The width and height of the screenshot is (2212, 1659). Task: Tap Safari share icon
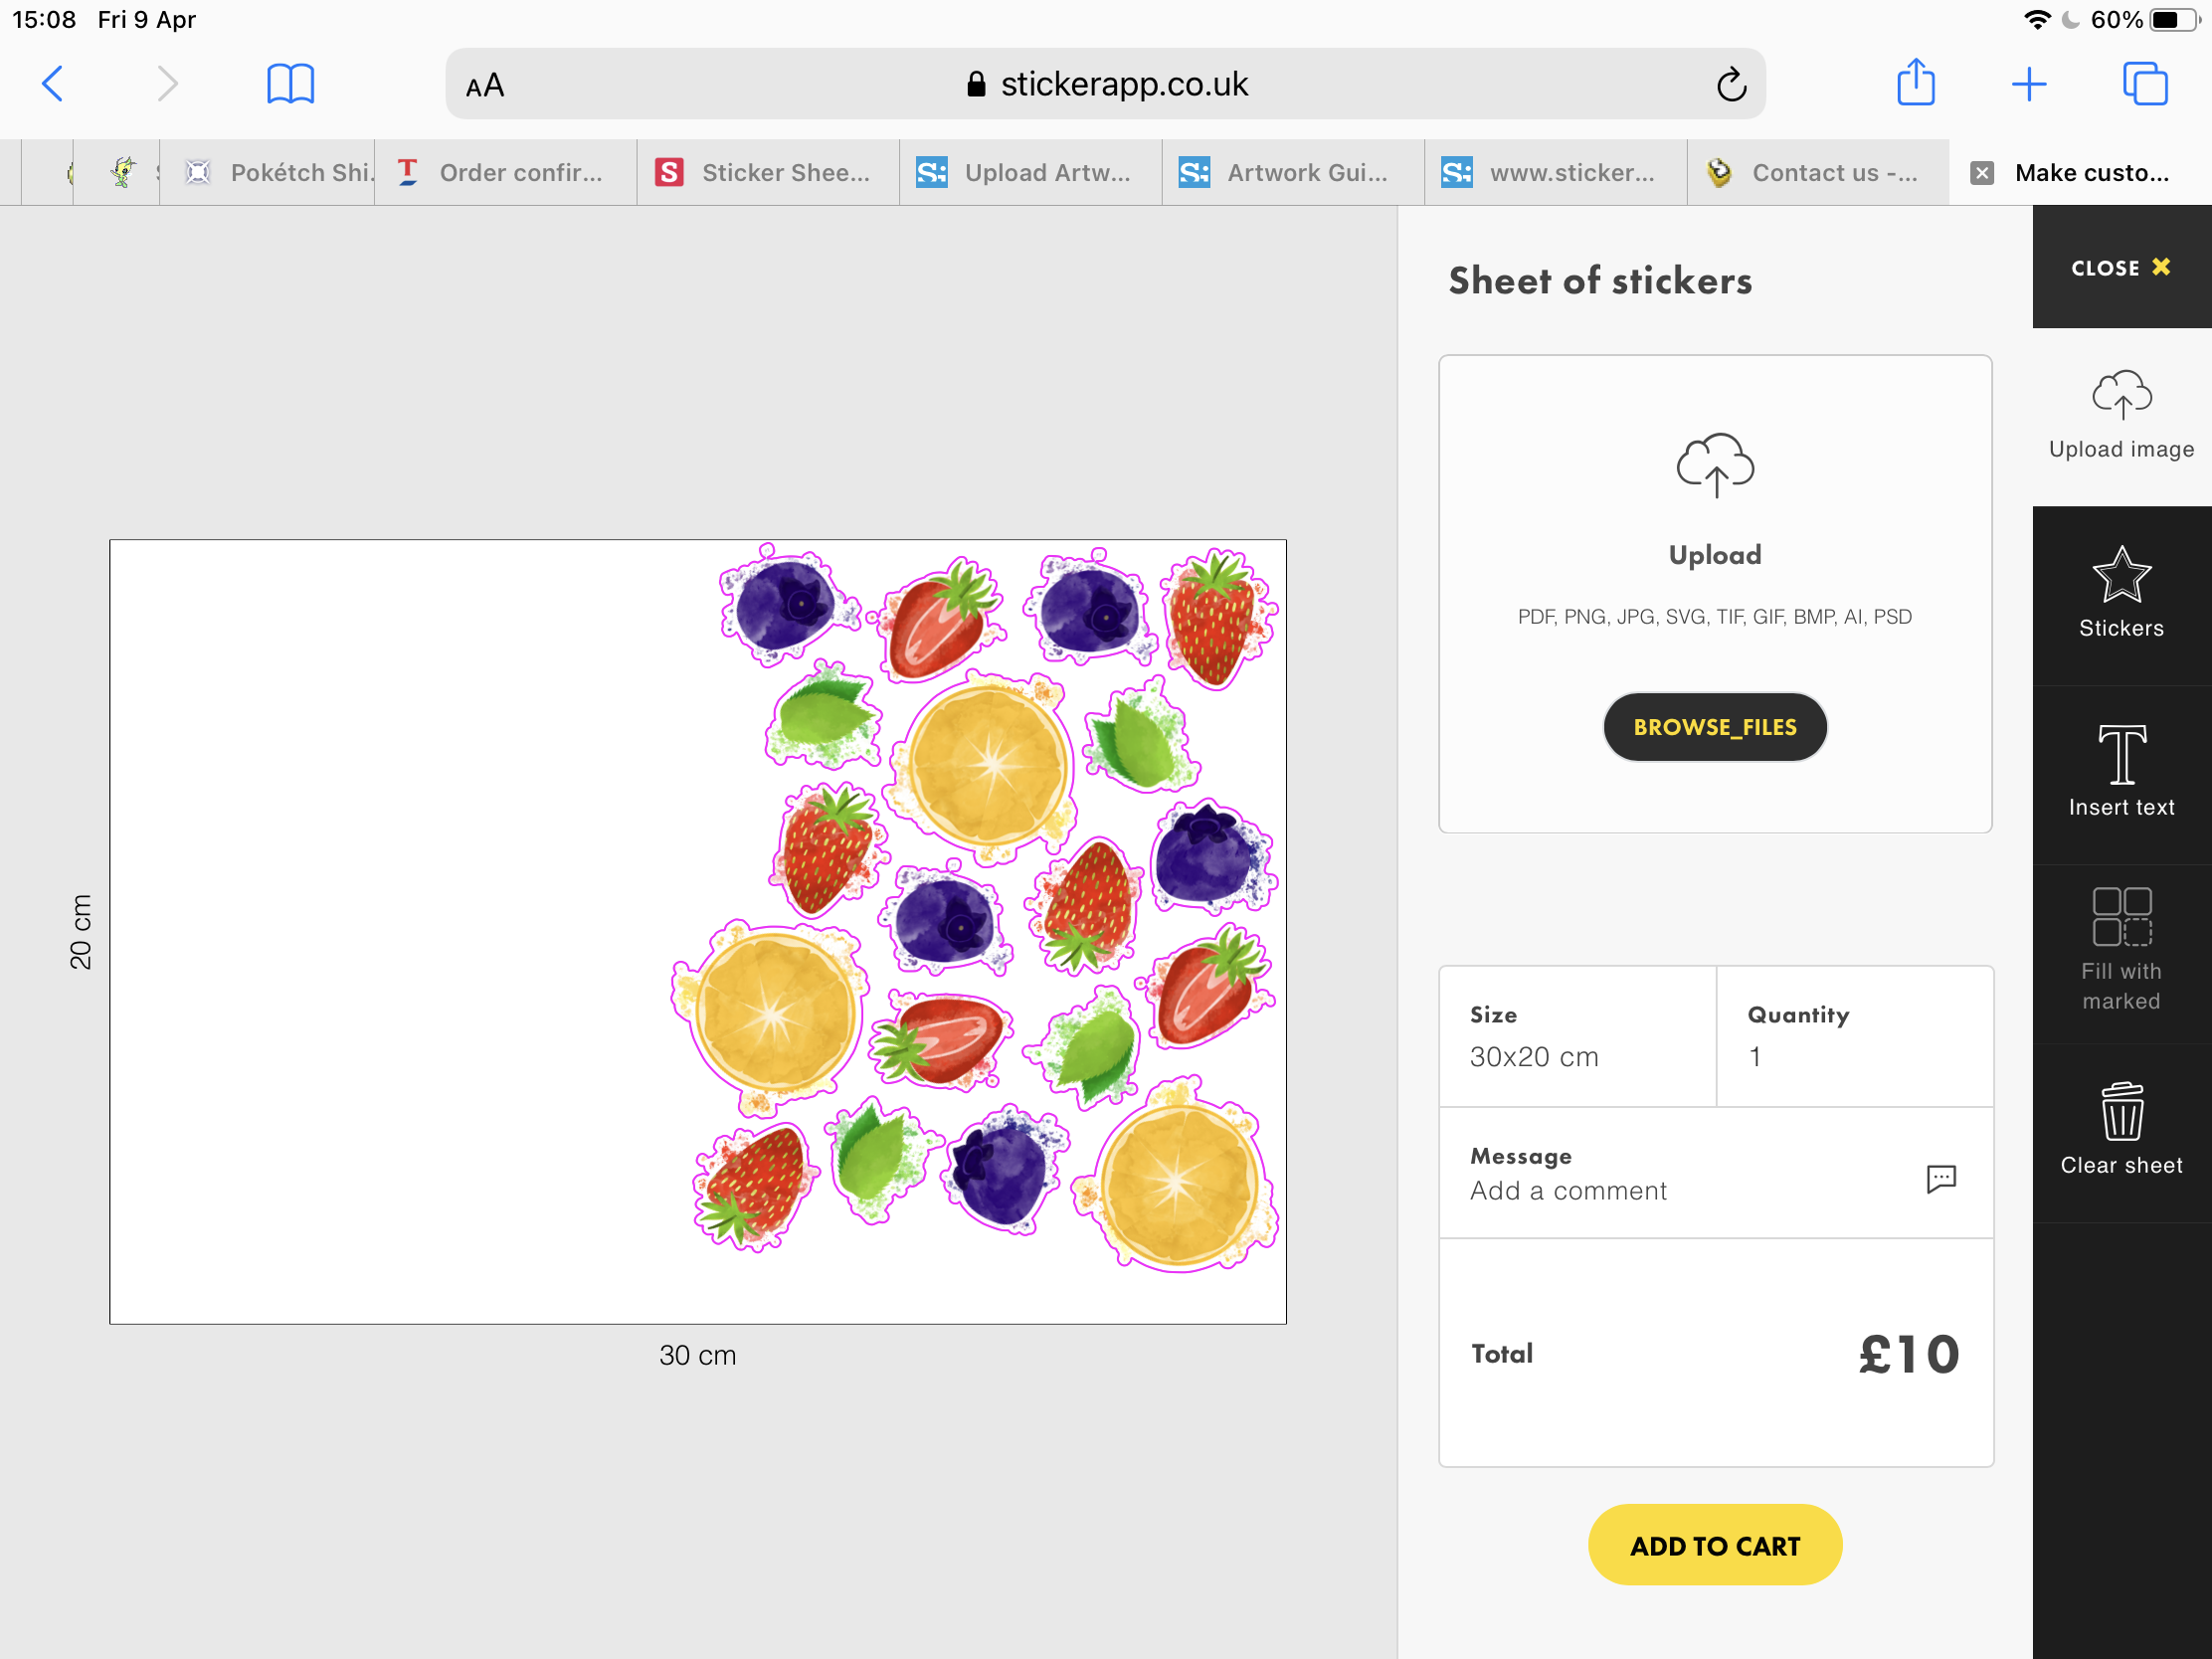click(x=1915, y=83)
